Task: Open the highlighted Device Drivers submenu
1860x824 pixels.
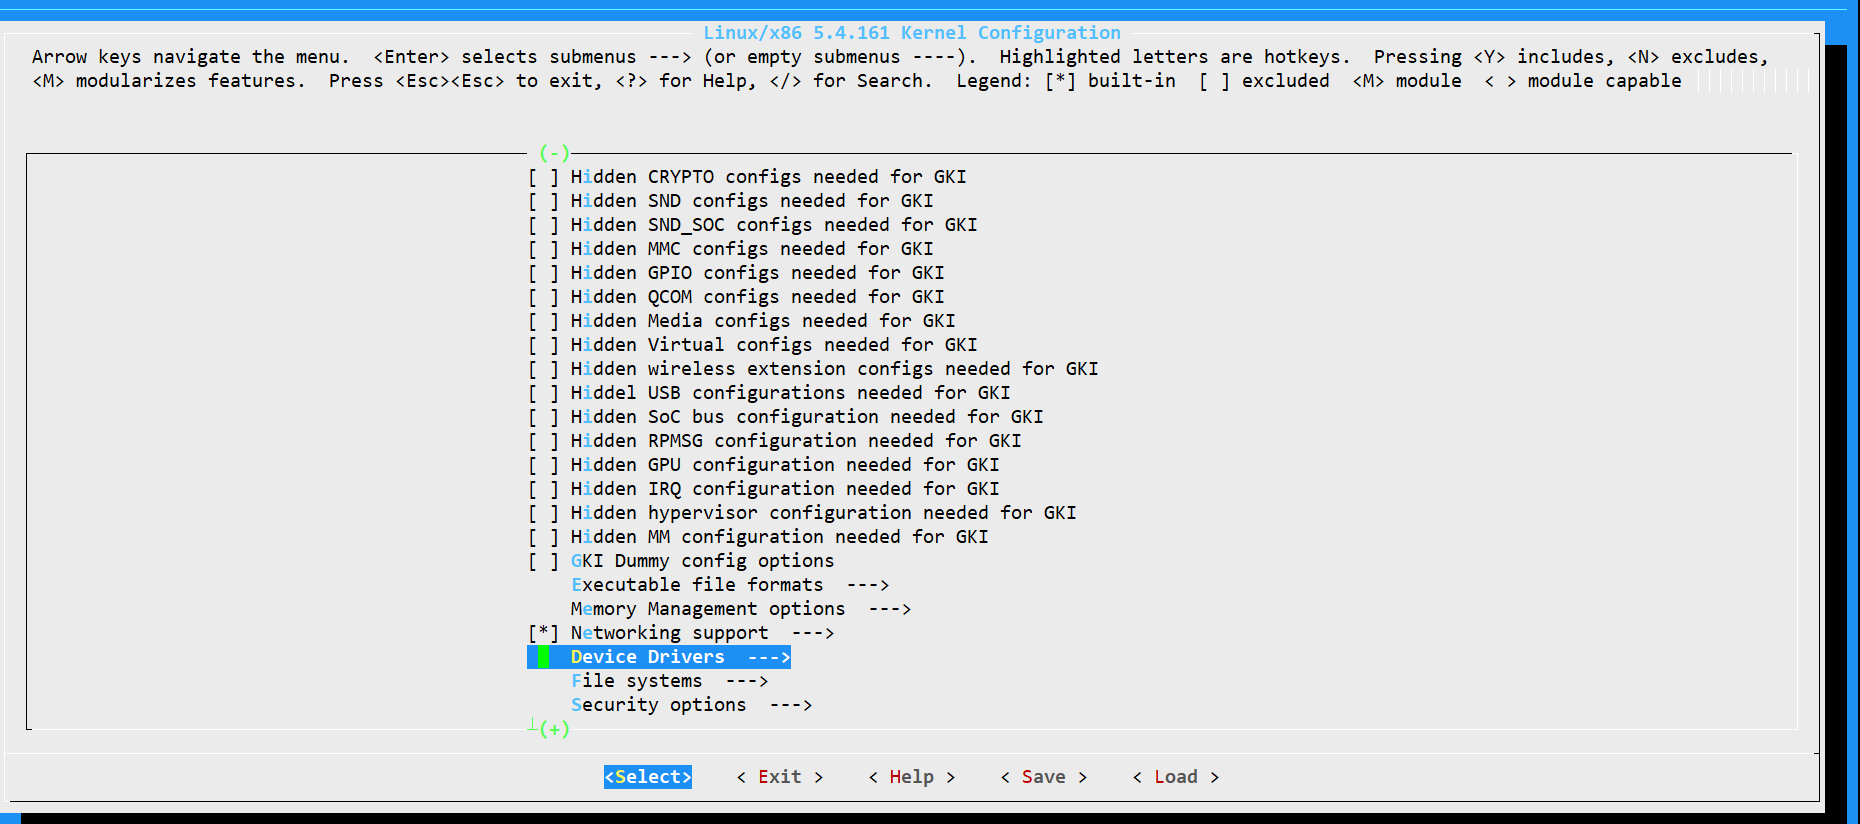Action: [x=659, y=657]
